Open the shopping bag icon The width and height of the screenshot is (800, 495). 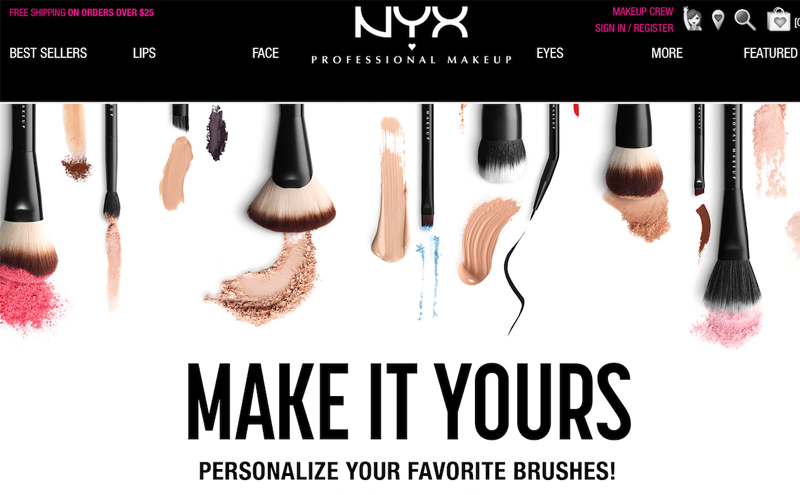(x=779, y=19)
